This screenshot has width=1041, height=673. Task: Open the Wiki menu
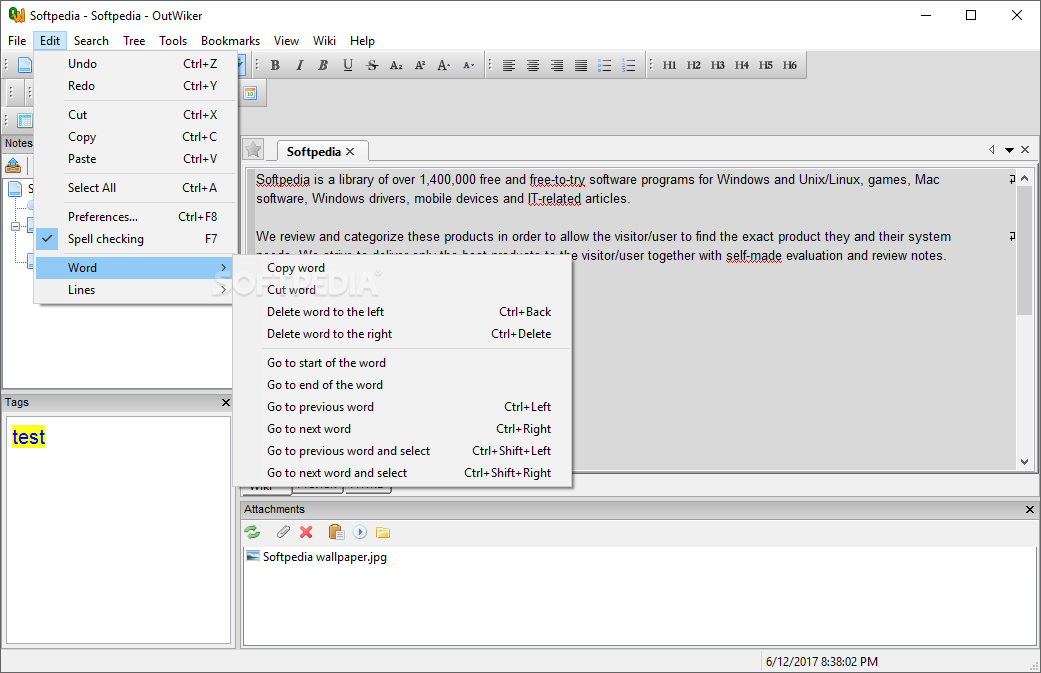324,40
